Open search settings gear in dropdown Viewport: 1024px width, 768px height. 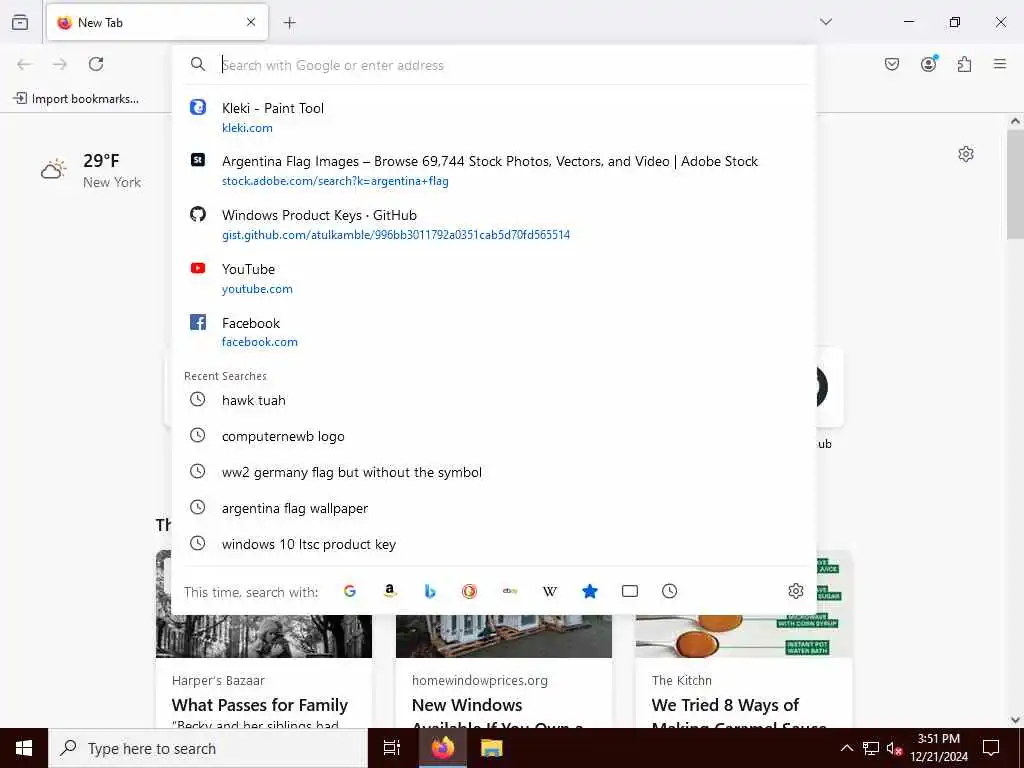pos(795,591)
